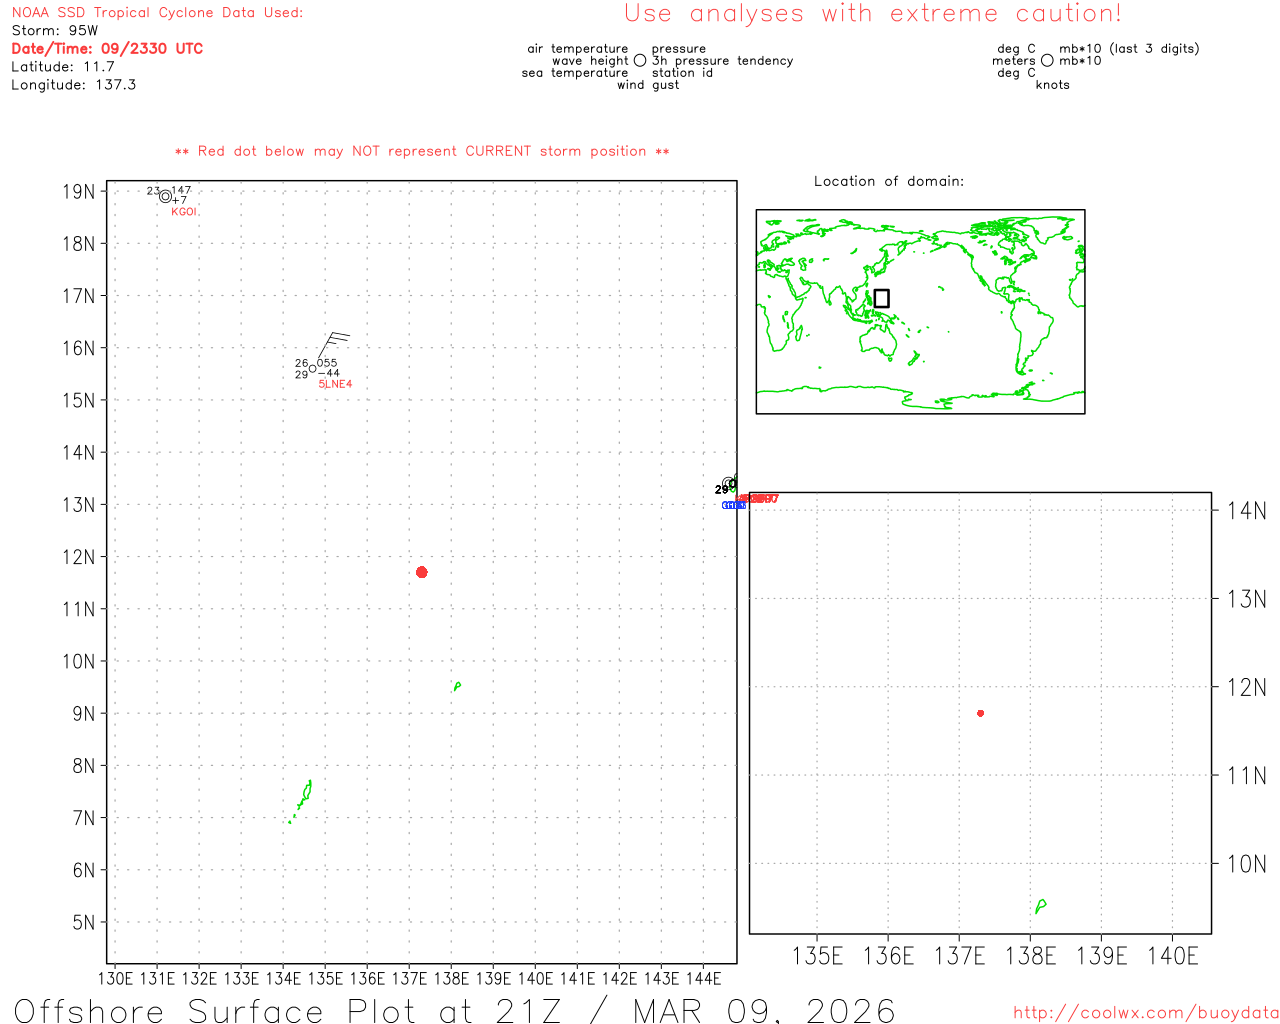Select the KGOI station circle marker

pyautogui.click(x=165, y=197)
